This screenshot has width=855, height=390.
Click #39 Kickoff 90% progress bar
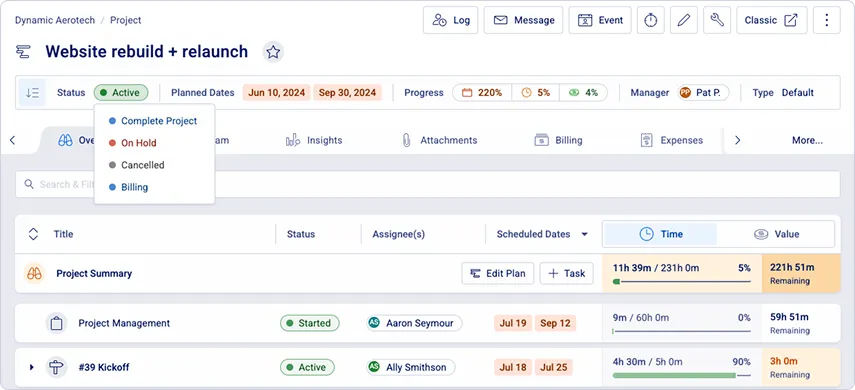click(682, 375)
